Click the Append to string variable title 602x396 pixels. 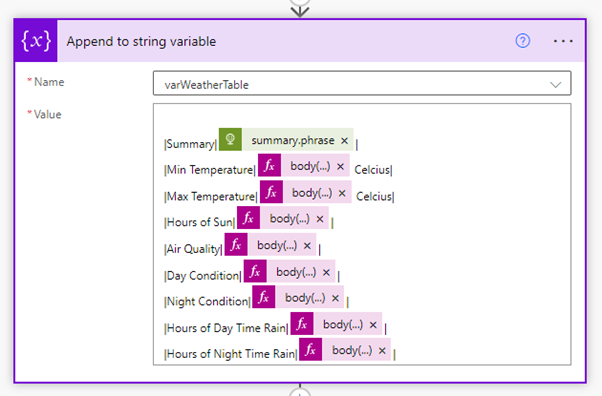[141, 41]
